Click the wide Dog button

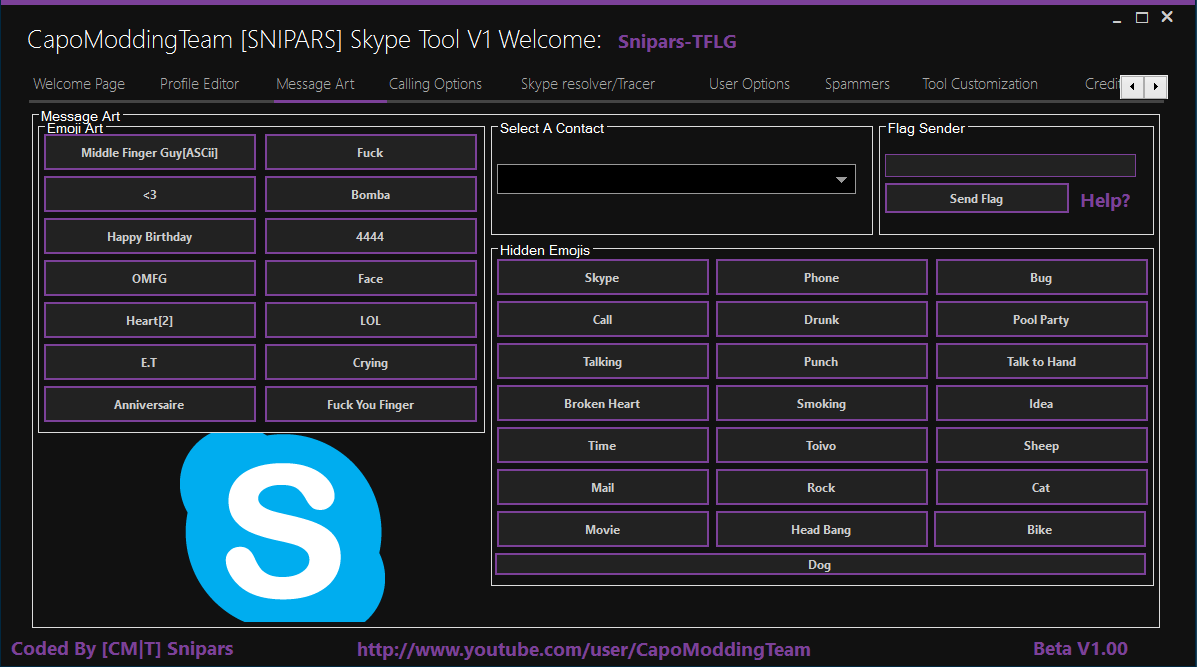[820, 565]
